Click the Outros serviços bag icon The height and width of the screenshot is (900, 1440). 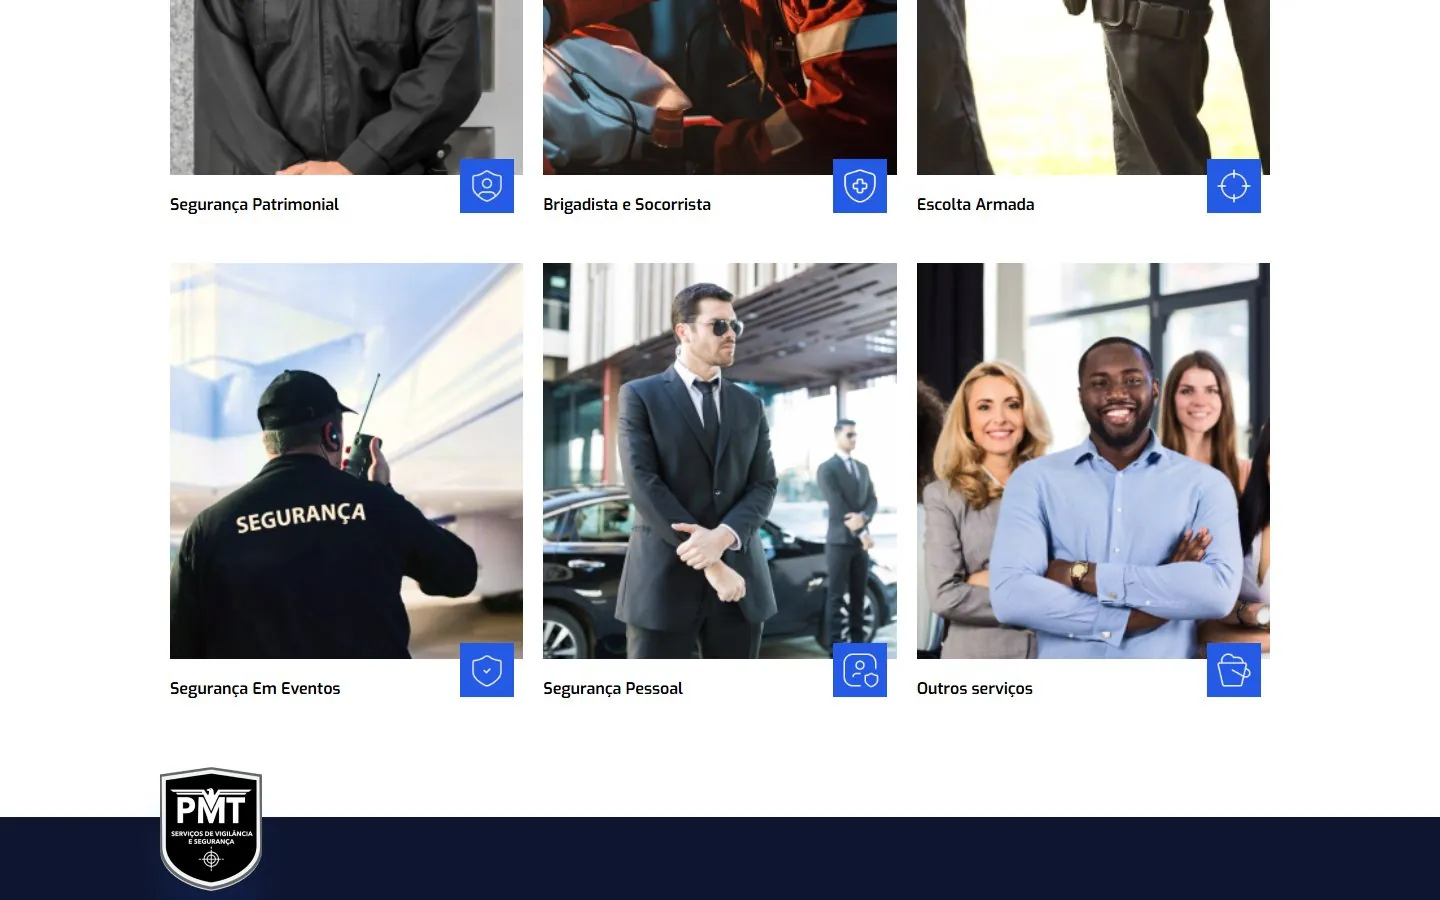[1234, 670]
